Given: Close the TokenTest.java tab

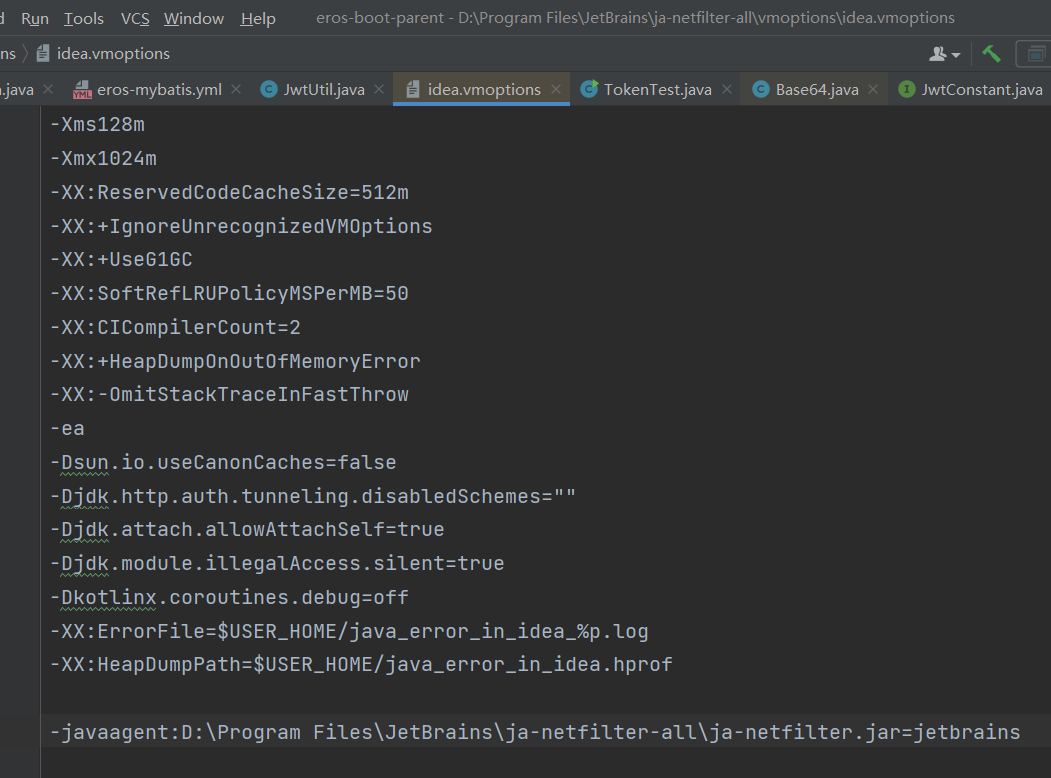Looking at the screenshot, I should click(x=726, y=88).
